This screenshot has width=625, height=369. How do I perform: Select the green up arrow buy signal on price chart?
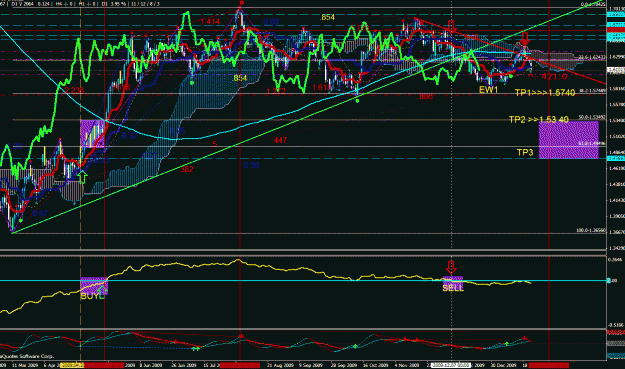82,177
